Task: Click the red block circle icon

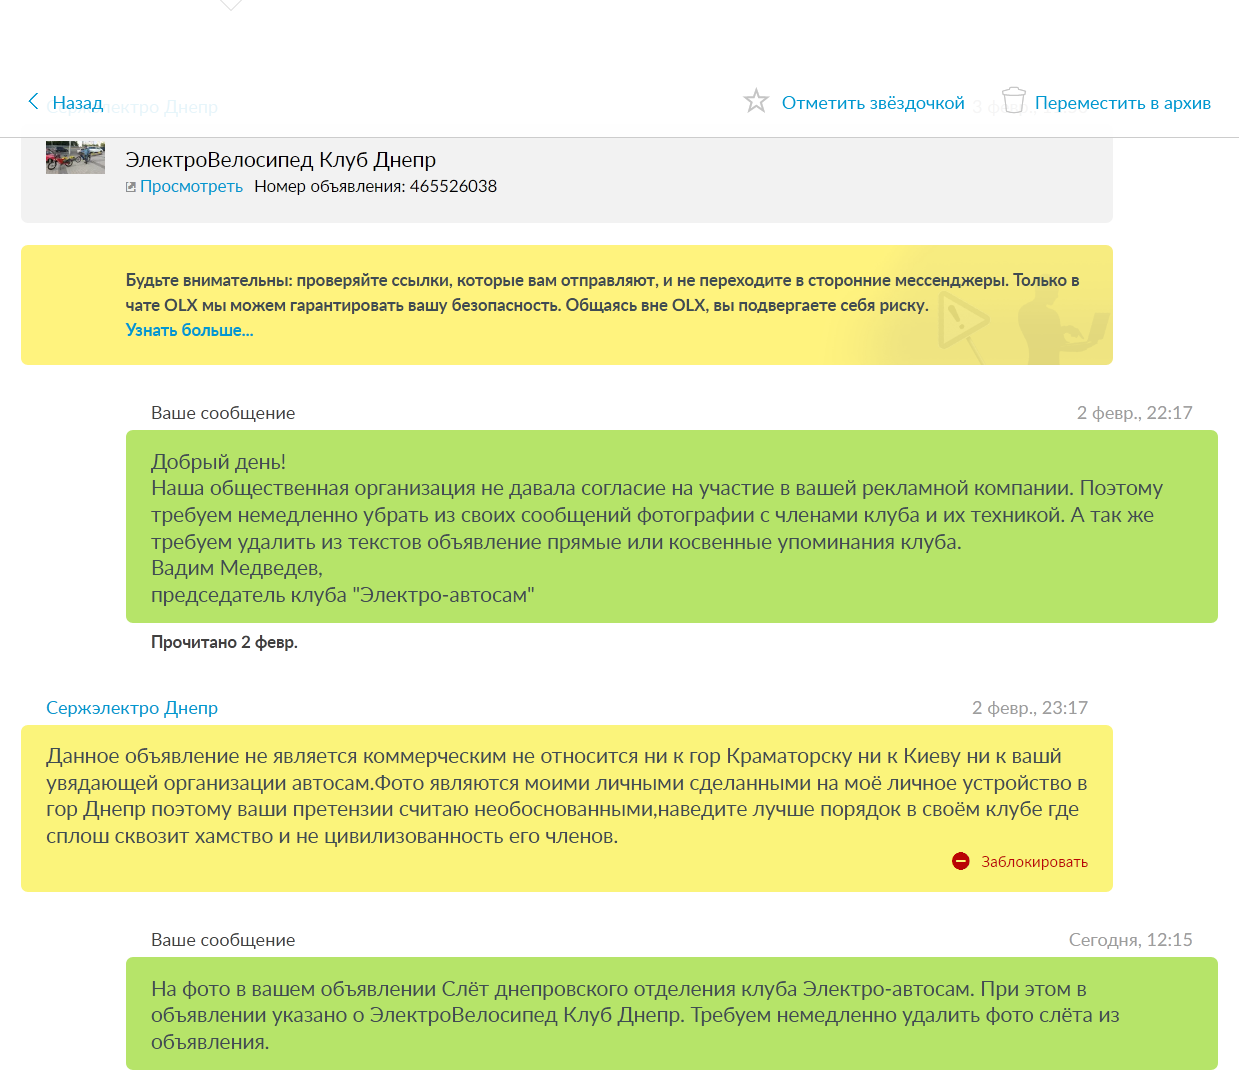Action: 961,861
